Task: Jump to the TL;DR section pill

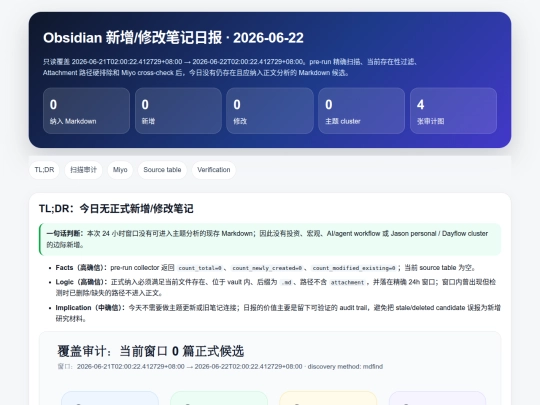Action: point(44,170)
